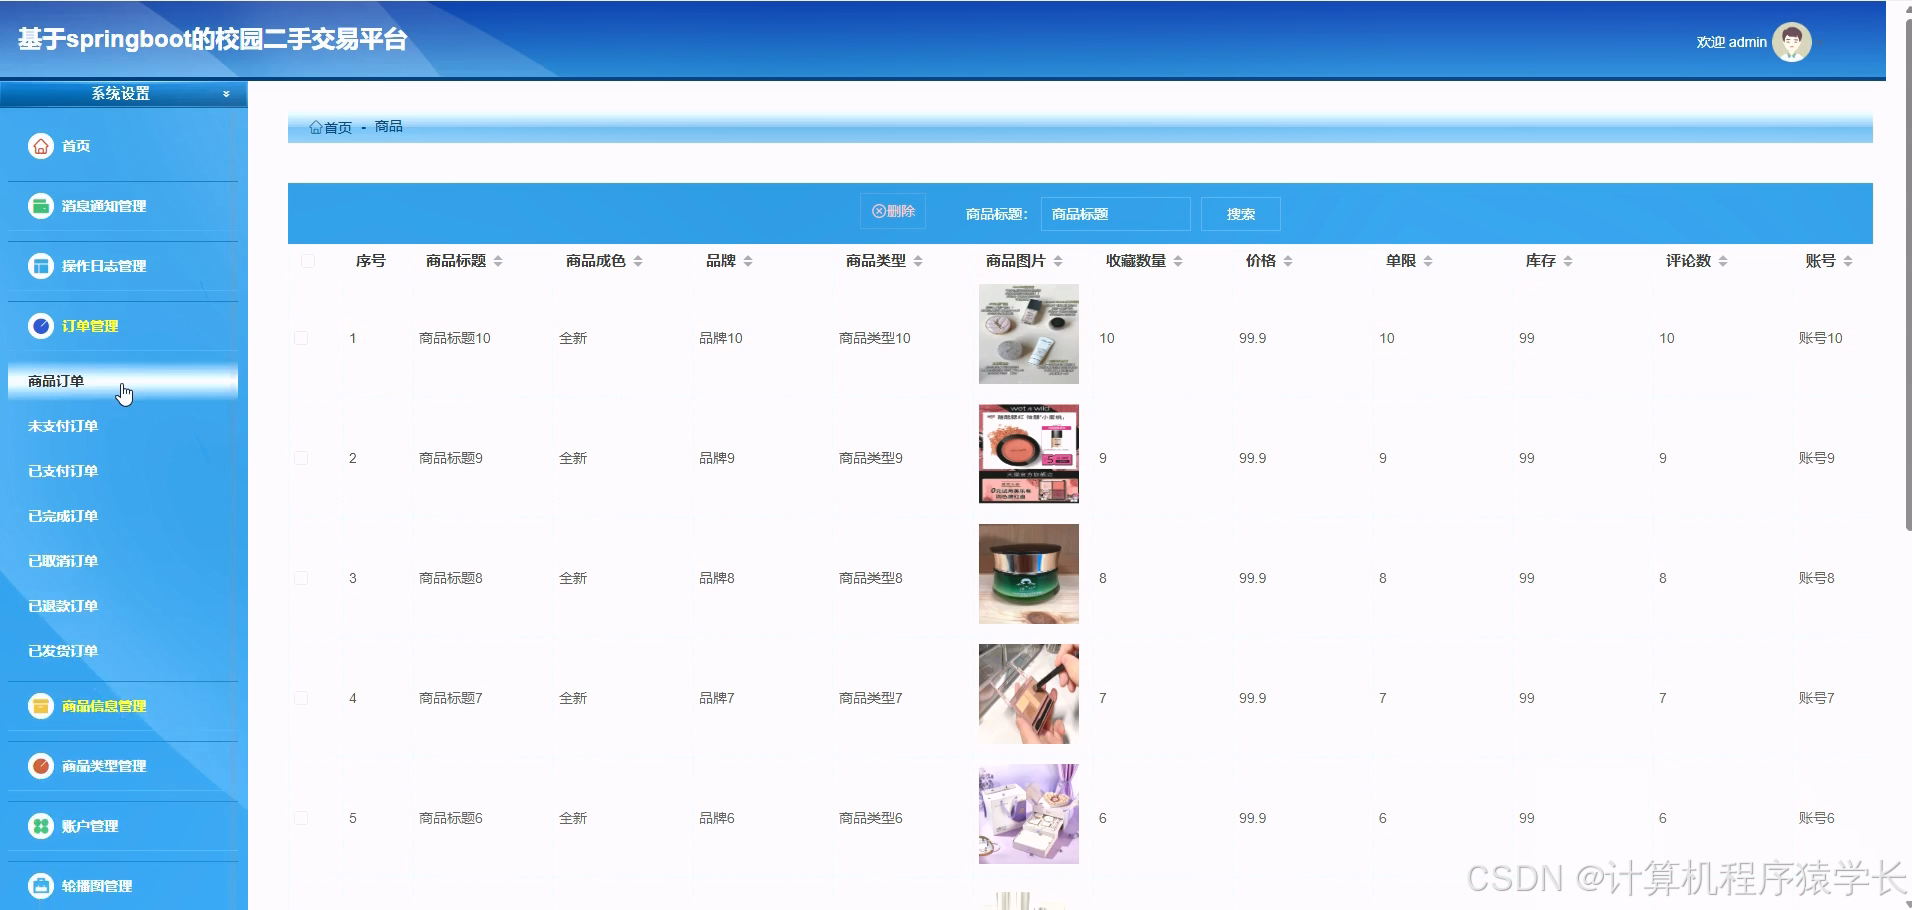Sort by 价格 column arrows
Screen dimensions: 1912x910
1288,261
